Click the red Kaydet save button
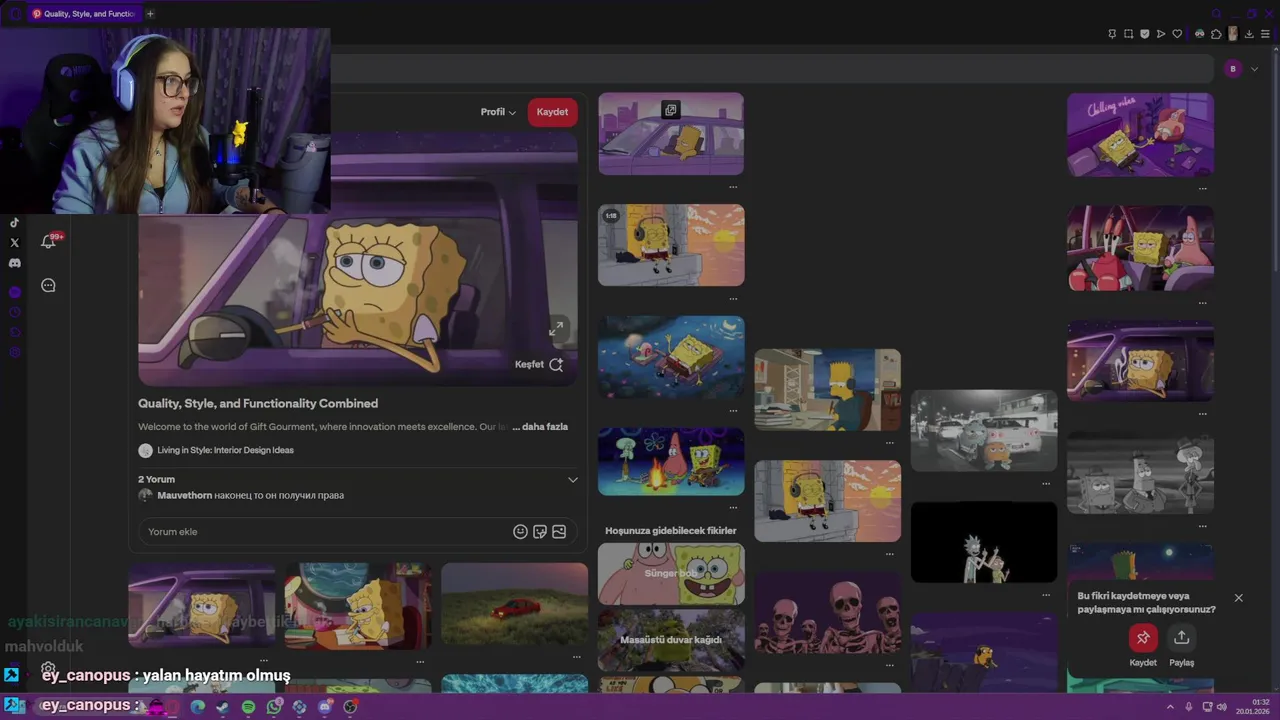 click(552, 112)
